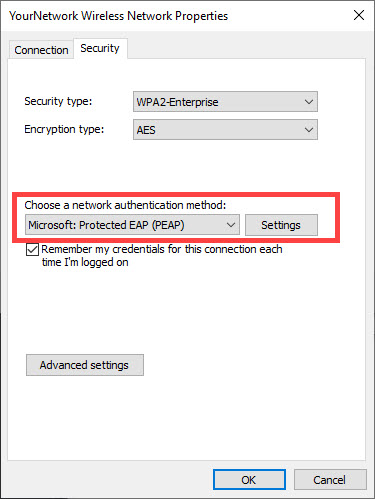The width and height of the screenshot is (375, 499).
Task: Click the WPA2-Enterprise text in Security type
Action: 177,102
